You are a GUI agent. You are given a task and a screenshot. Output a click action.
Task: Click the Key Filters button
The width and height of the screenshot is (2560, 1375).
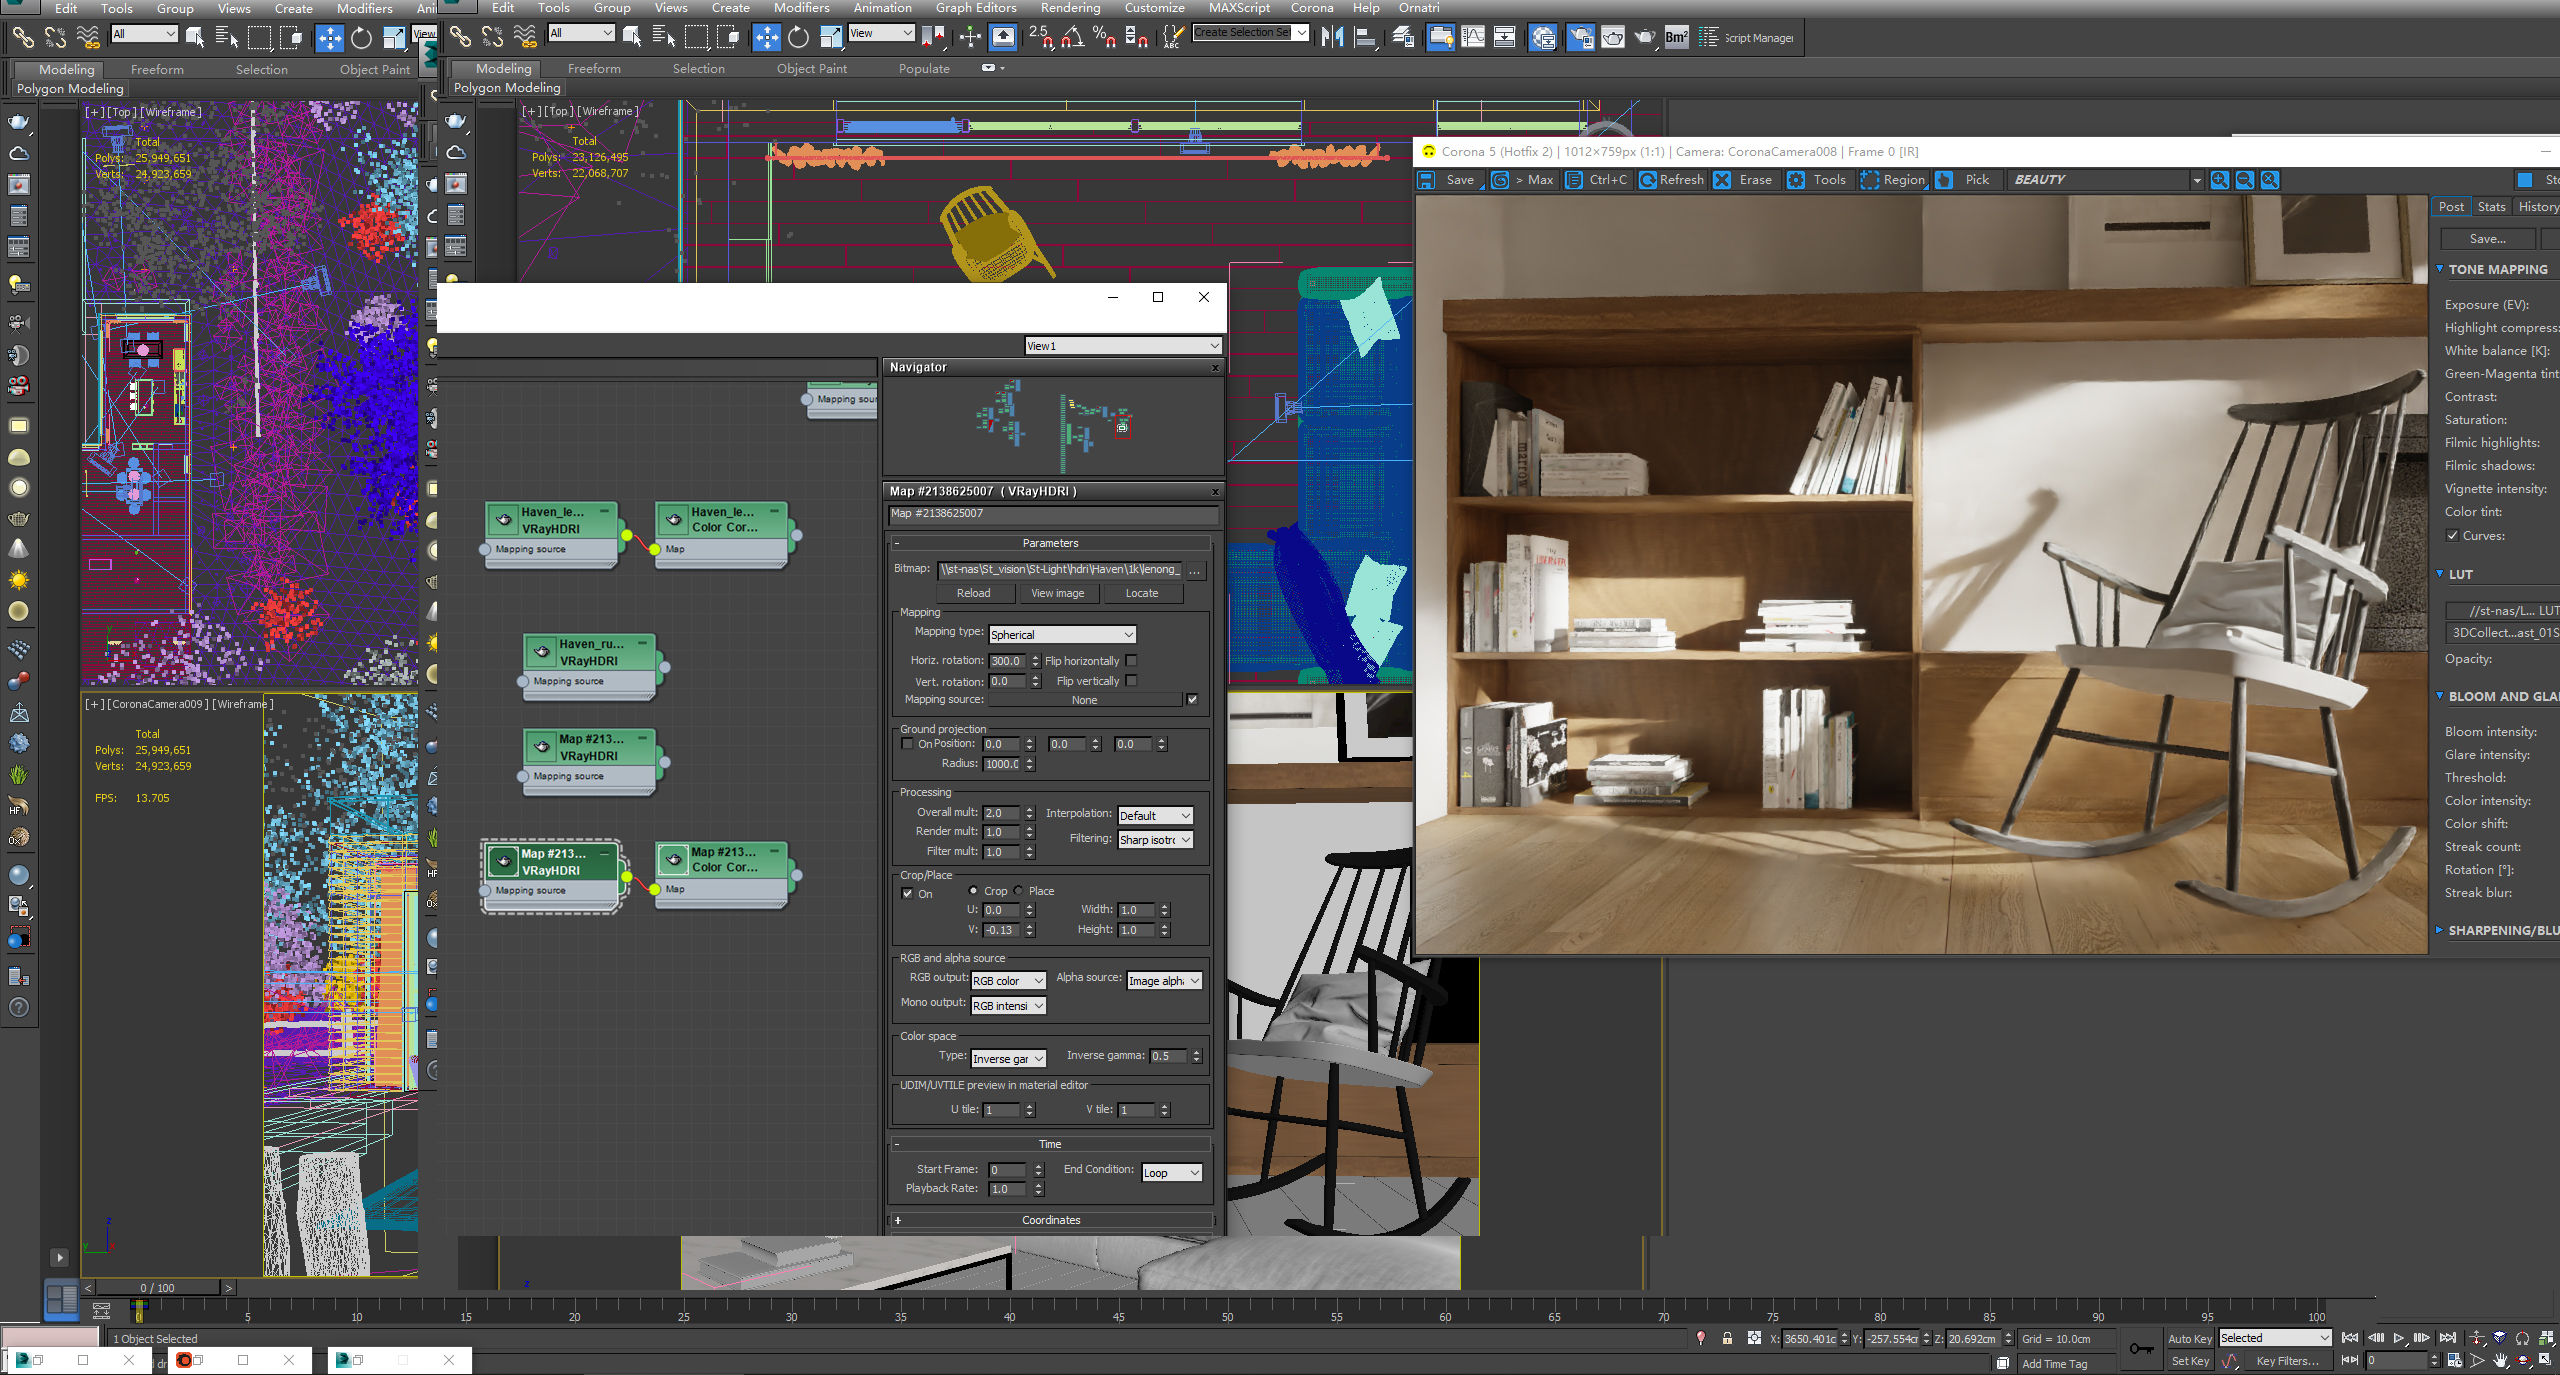coord(2287,1361)
